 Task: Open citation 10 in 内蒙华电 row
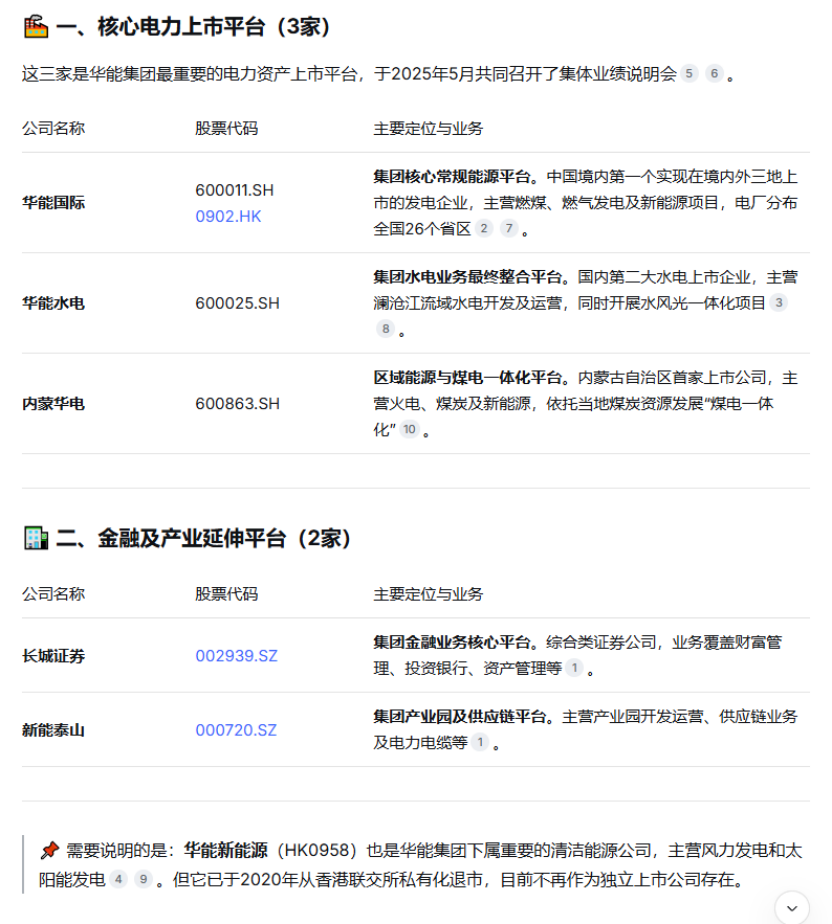pos(410,430)
